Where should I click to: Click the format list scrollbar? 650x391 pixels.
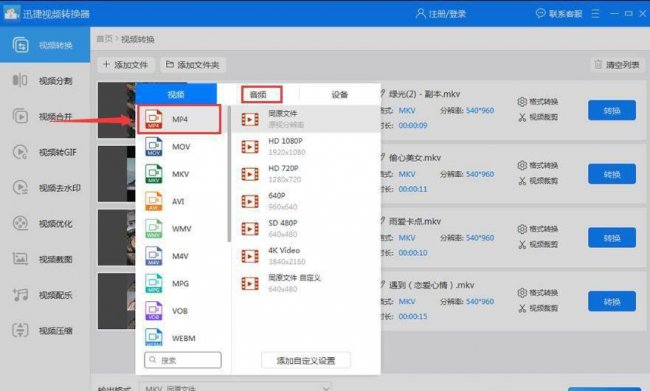coord(229,174)
